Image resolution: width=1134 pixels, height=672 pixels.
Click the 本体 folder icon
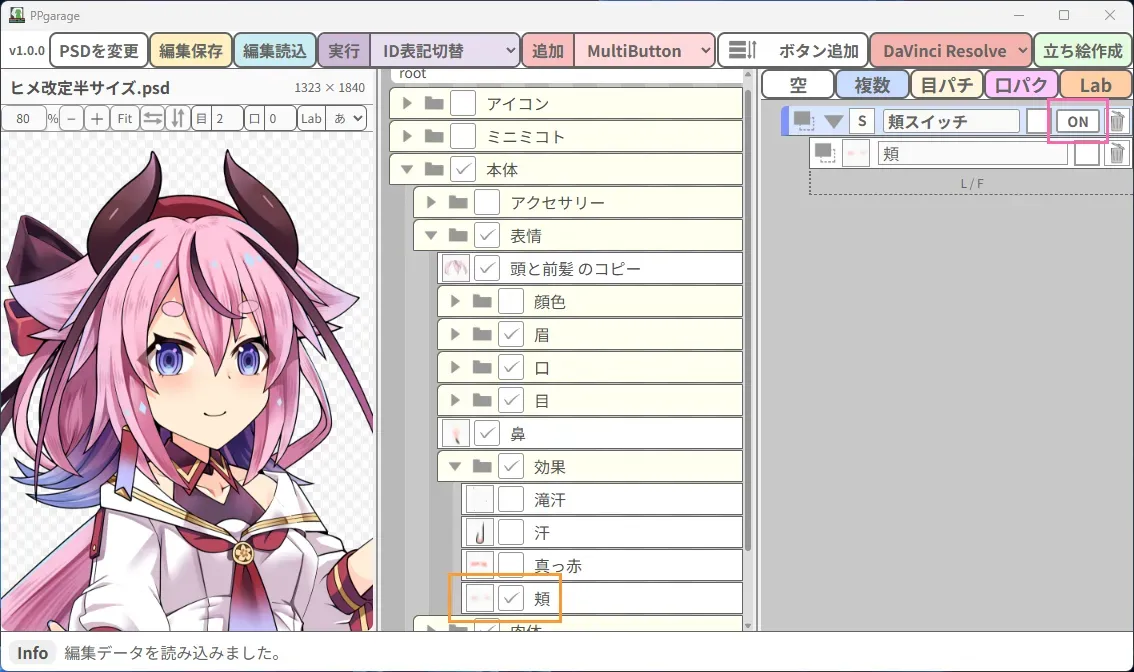pos(434,169)
